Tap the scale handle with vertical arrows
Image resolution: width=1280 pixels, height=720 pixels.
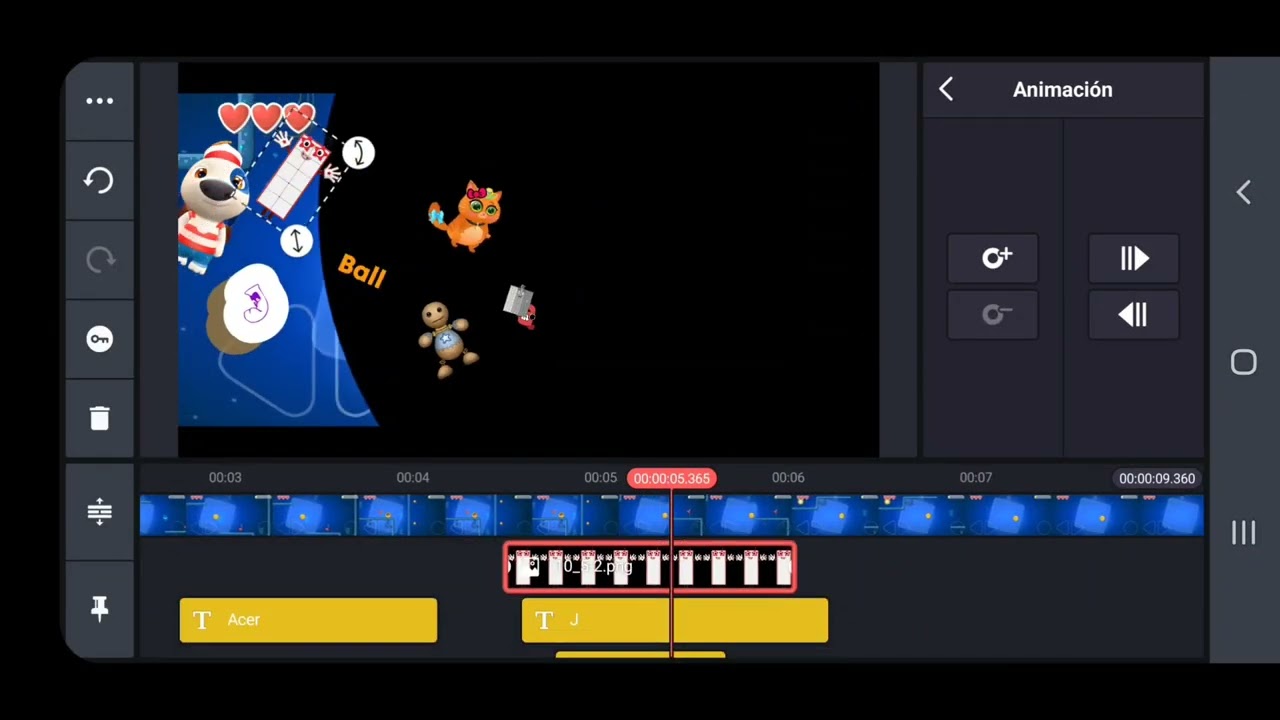pyautogui.click(x=296, y=241)
